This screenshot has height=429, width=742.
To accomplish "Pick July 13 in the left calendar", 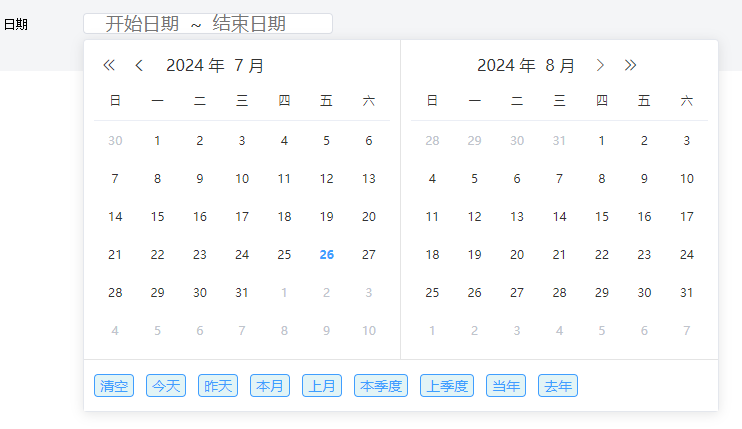I will (x=369, y=178).
